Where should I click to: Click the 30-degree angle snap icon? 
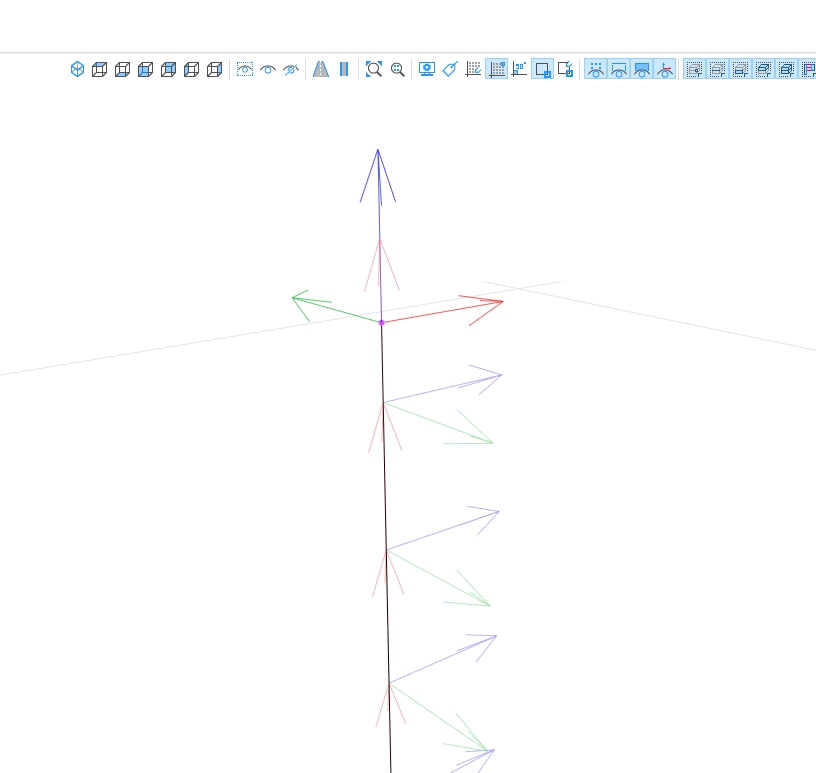519,69
